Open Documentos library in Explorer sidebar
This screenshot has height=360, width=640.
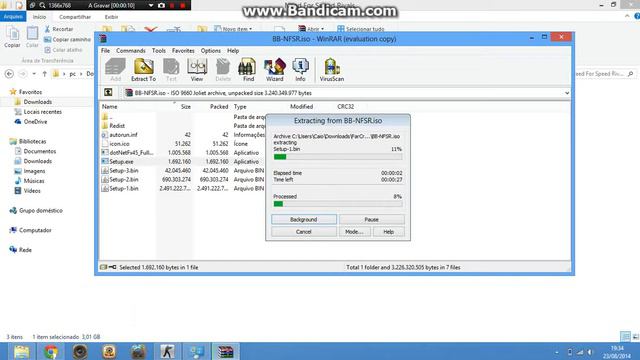(40, 151)
